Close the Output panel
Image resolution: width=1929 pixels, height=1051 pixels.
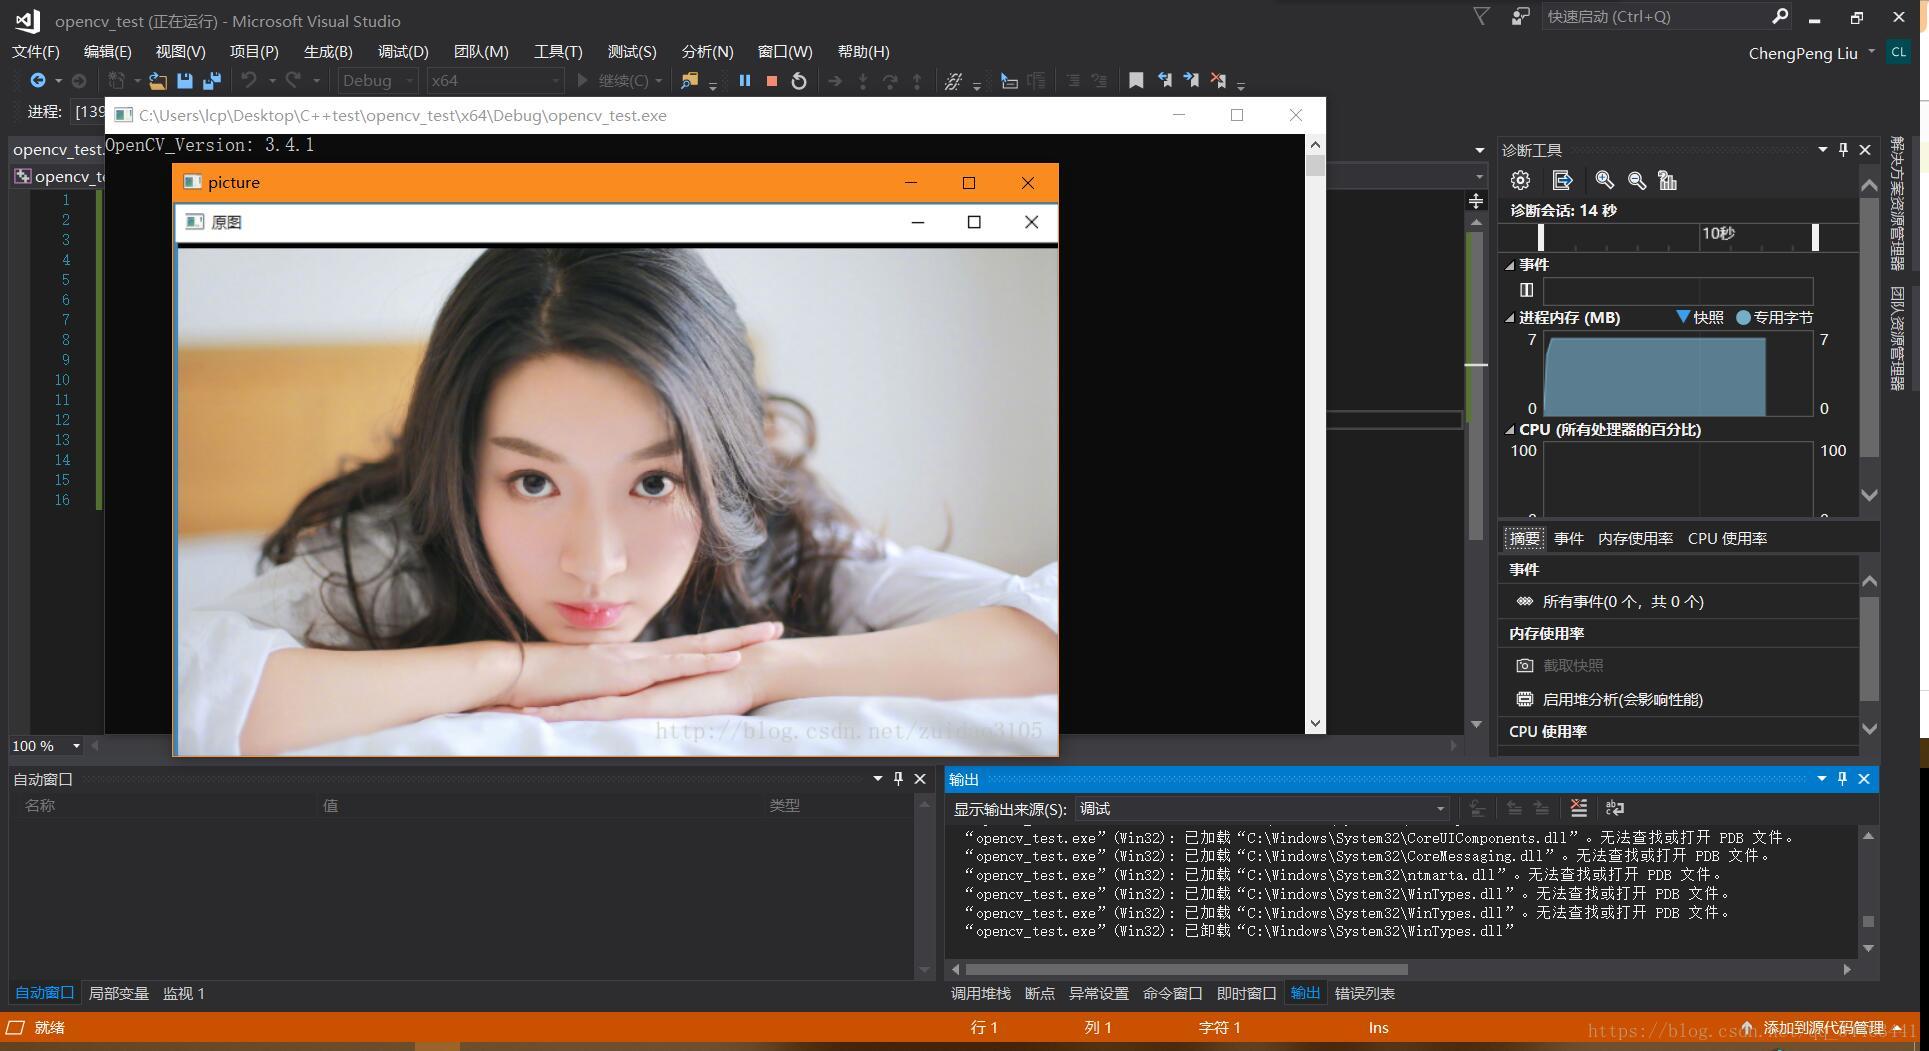[1864, 779]
